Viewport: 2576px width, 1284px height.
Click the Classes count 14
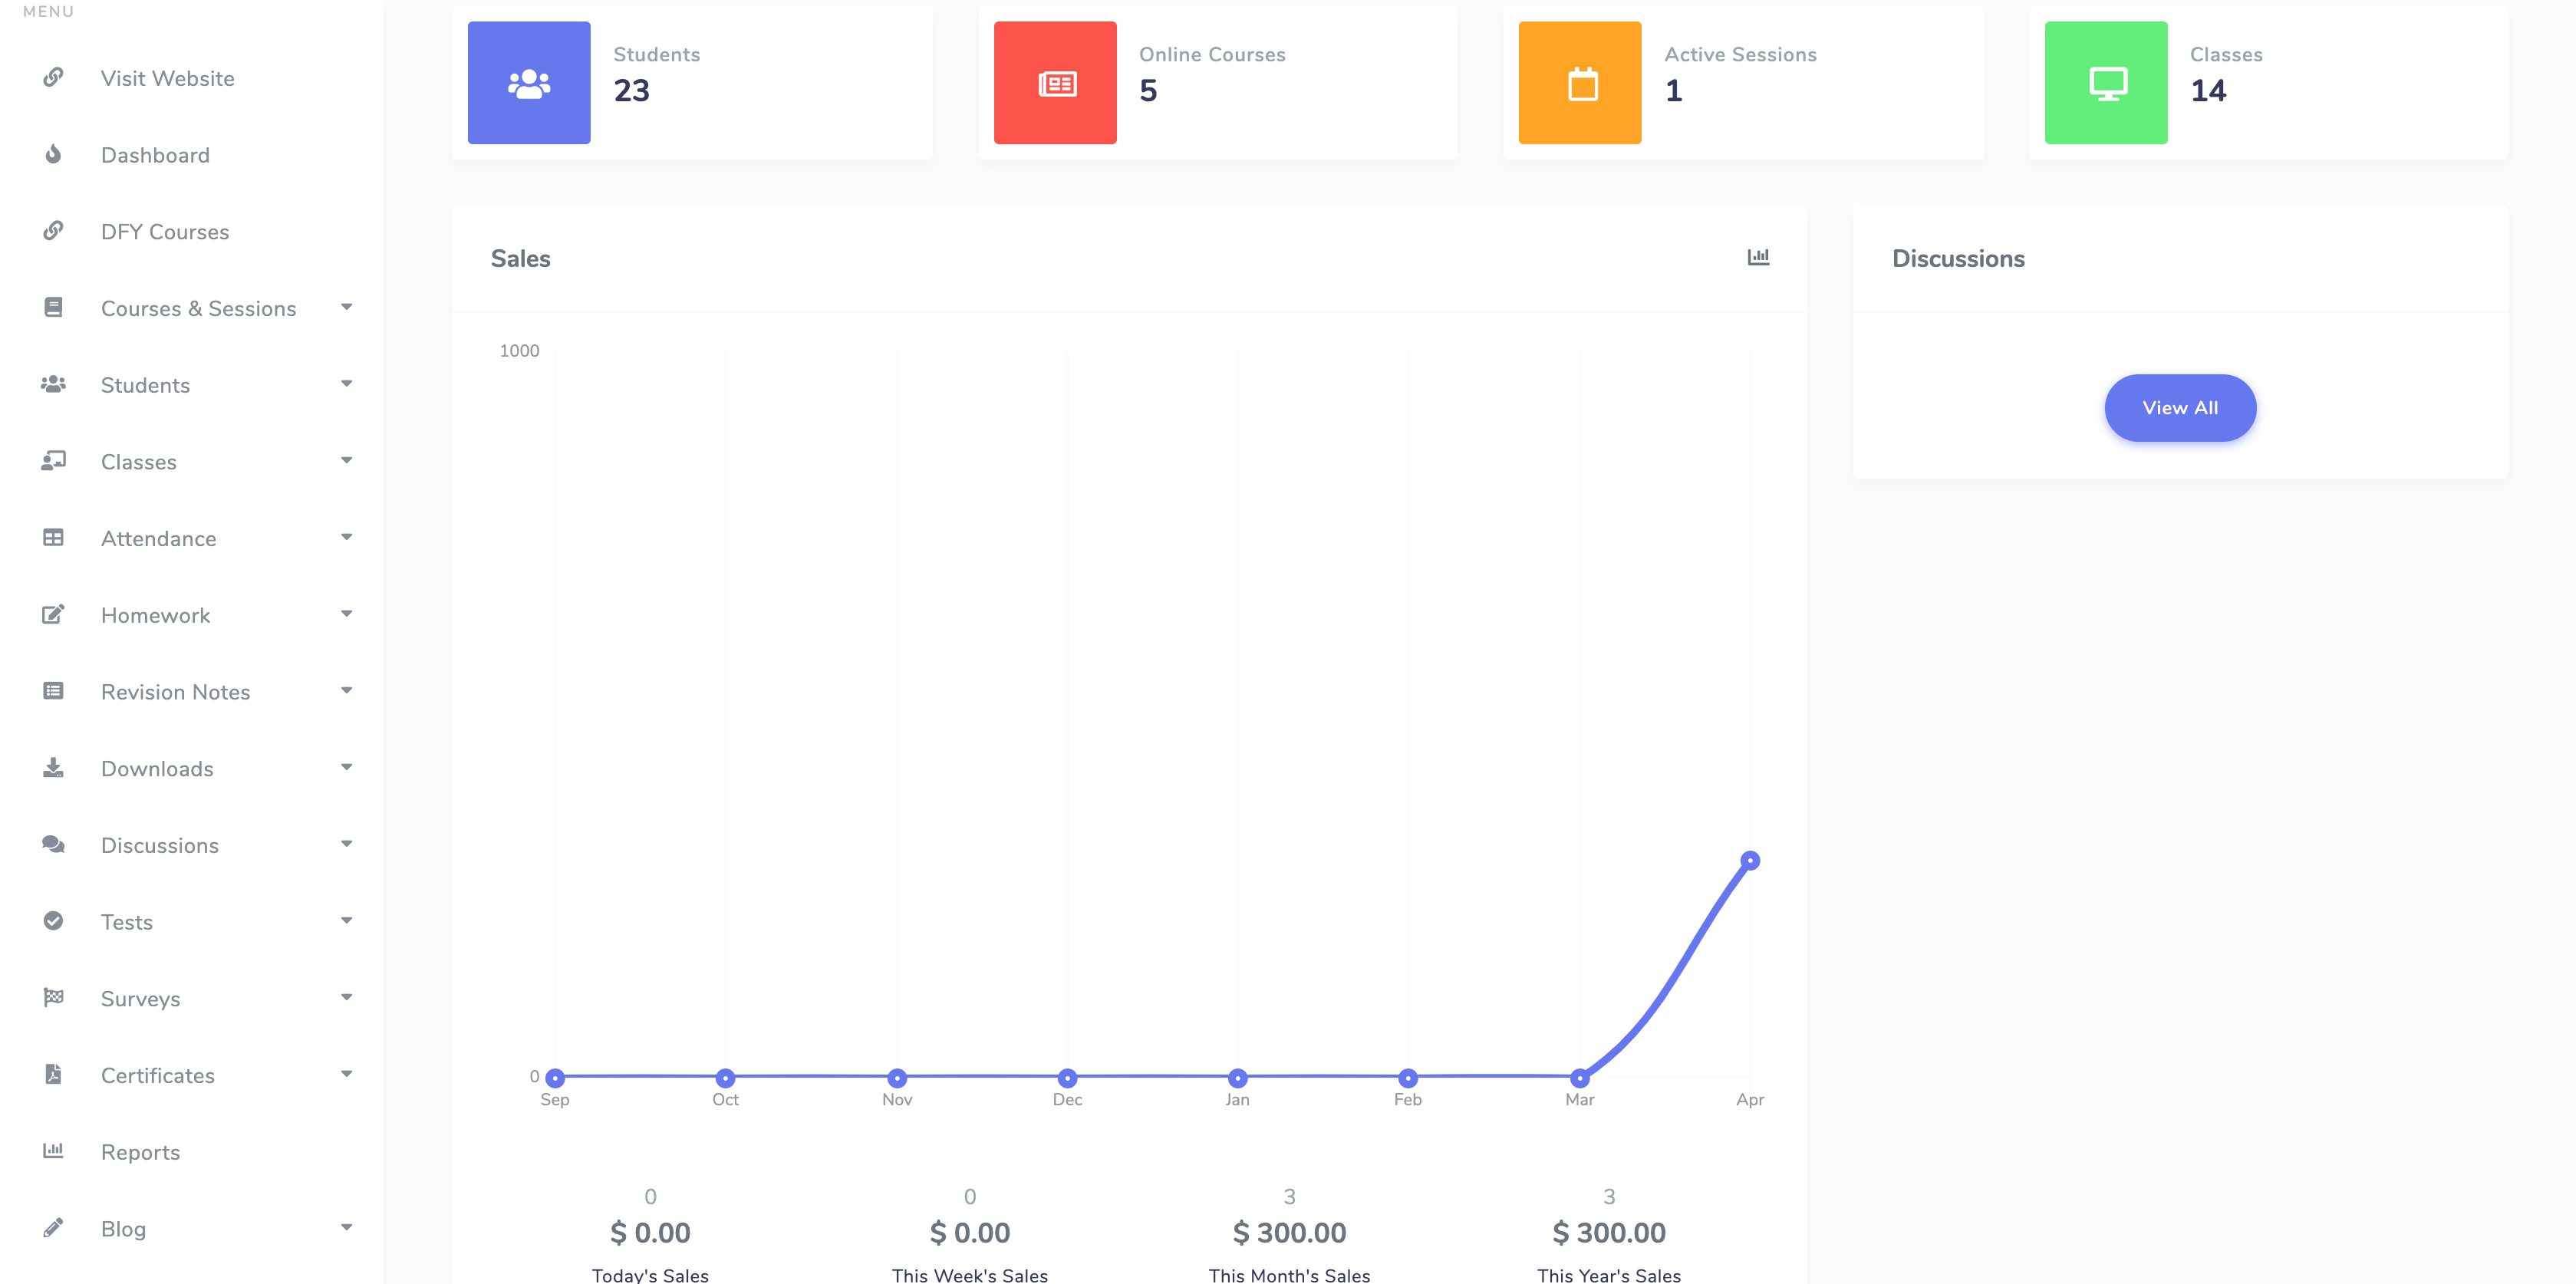point(2208,91)
